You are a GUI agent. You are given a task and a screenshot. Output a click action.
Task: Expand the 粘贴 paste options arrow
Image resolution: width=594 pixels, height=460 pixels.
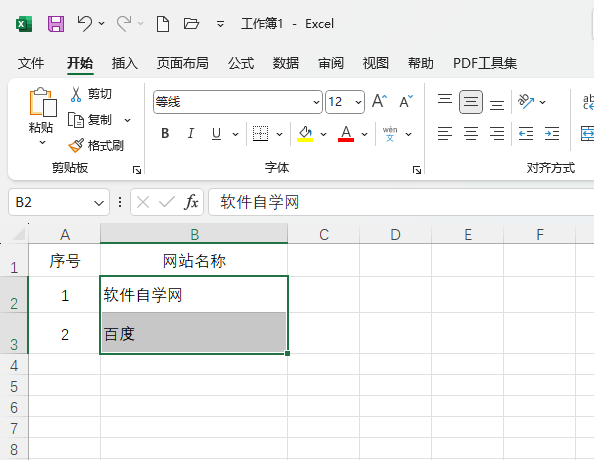(x=42, y=142)
